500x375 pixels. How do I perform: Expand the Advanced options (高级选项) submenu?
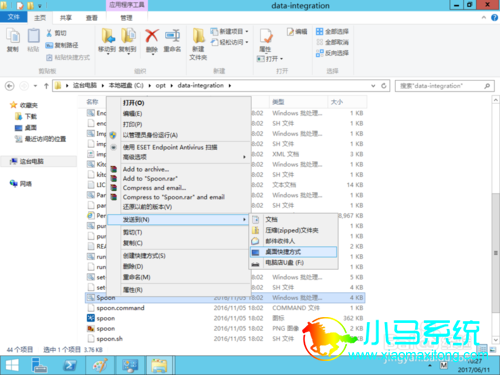point(179,157)
